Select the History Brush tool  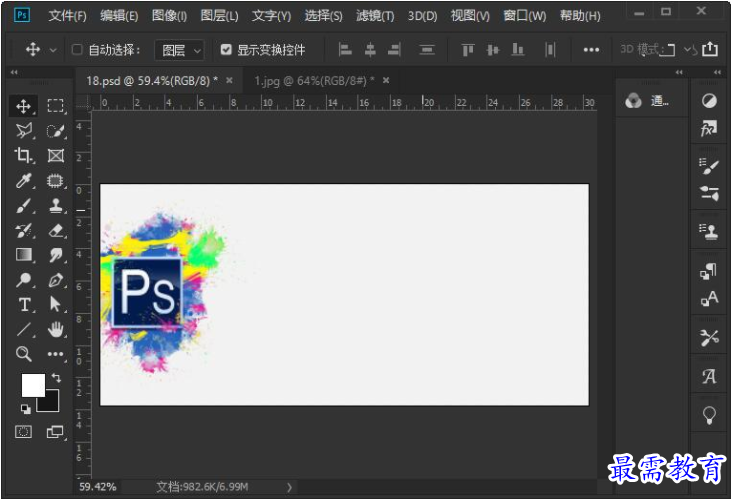(23, 230)
